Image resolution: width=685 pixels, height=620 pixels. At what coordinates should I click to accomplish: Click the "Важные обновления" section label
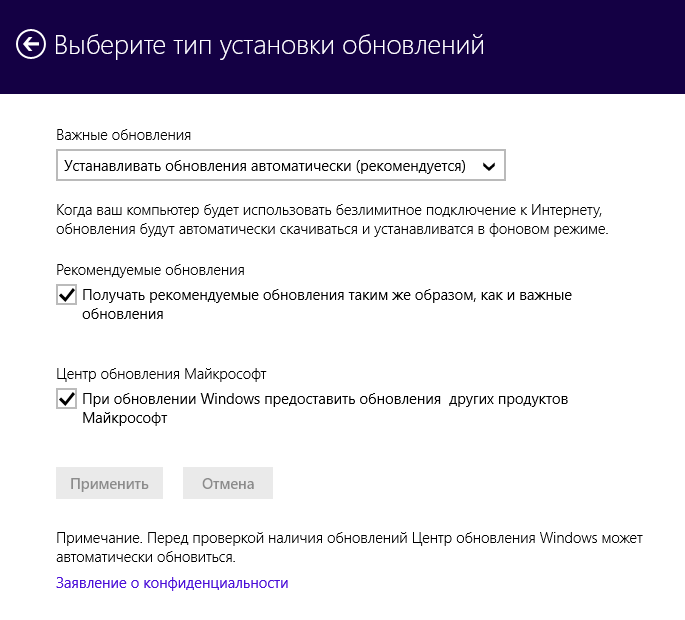[x=124, y=135]
